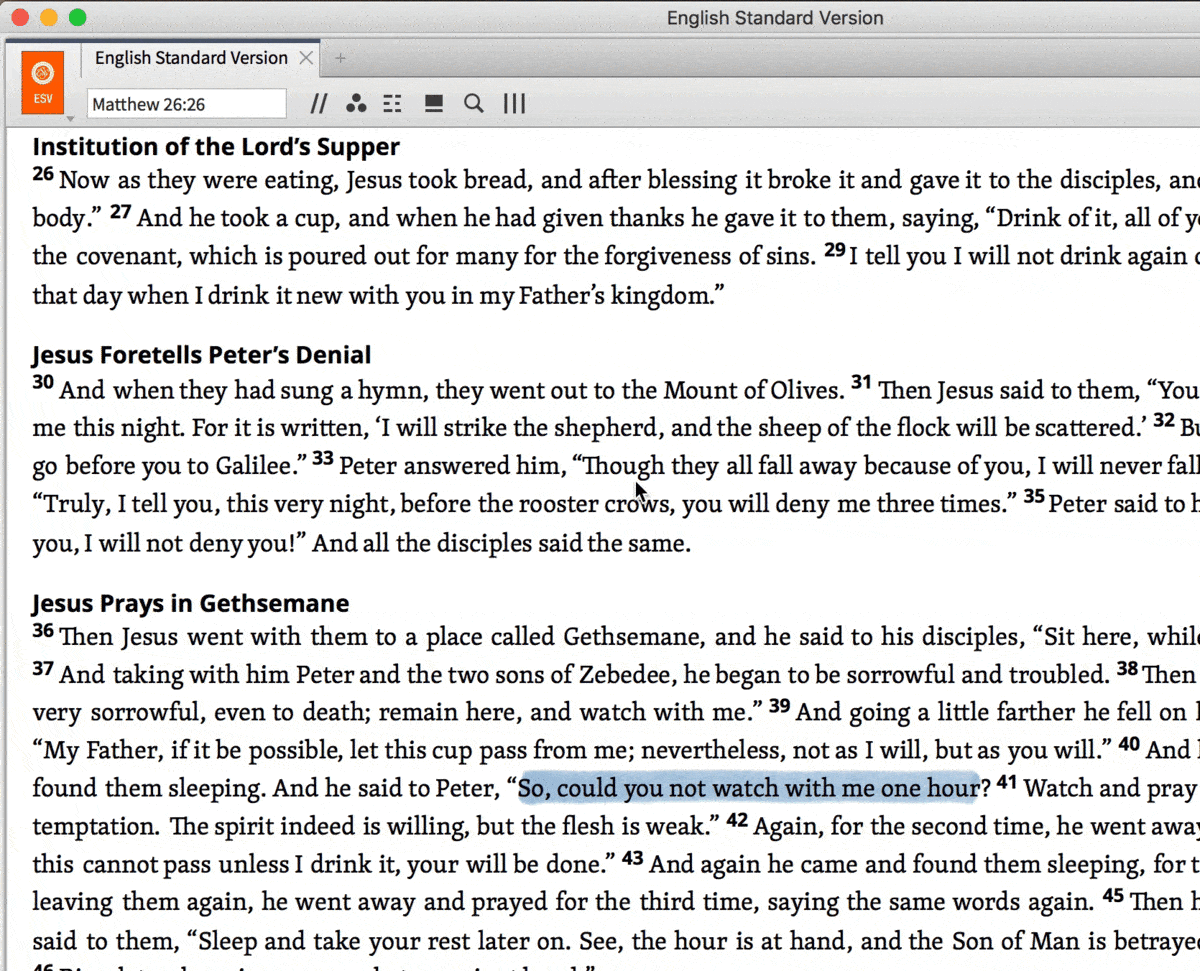Maximize the window with the green button
Image resolution: width=1200 pixels, height=971 pixels.
77,18
